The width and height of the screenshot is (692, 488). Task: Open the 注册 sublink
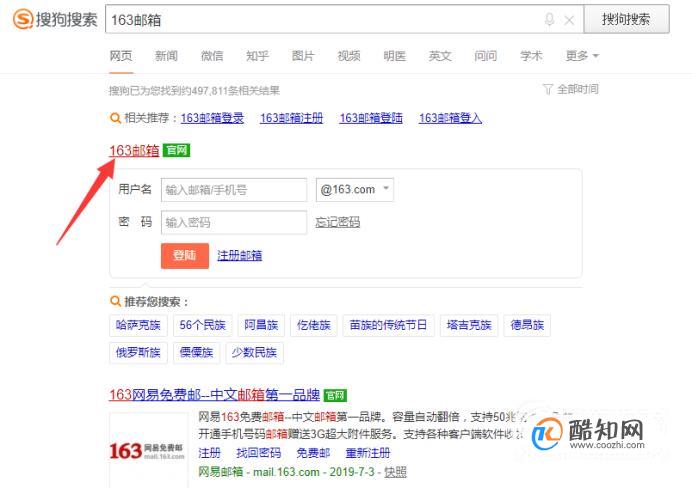coord(209,453)
